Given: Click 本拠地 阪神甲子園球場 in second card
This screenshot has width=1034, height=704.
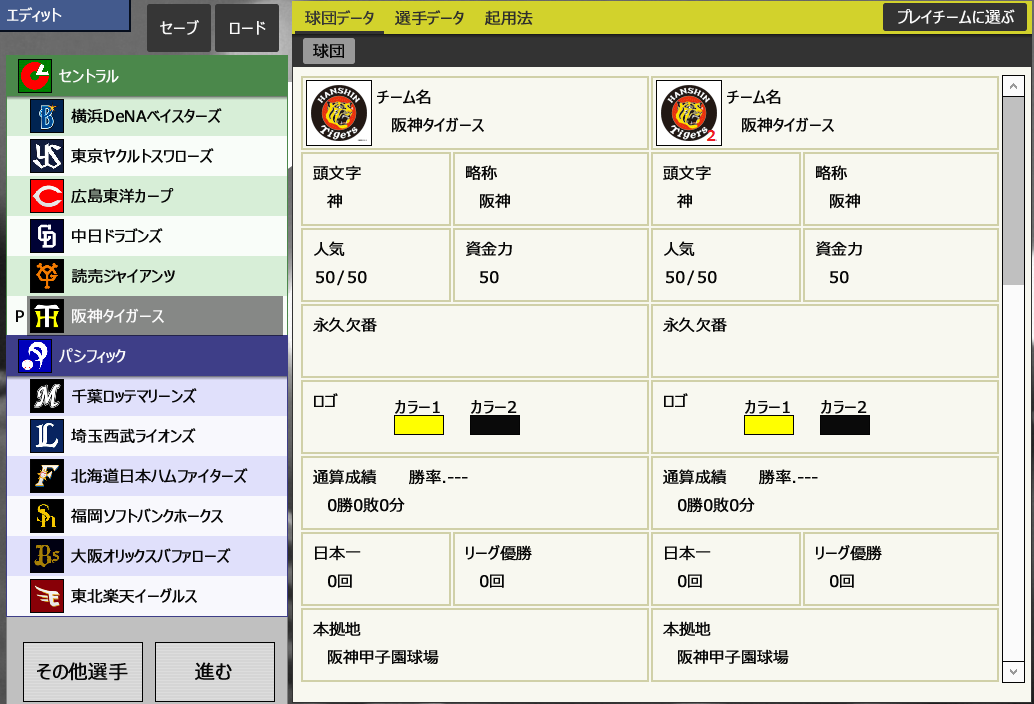Looking at the screenshot, I should 825,645.
